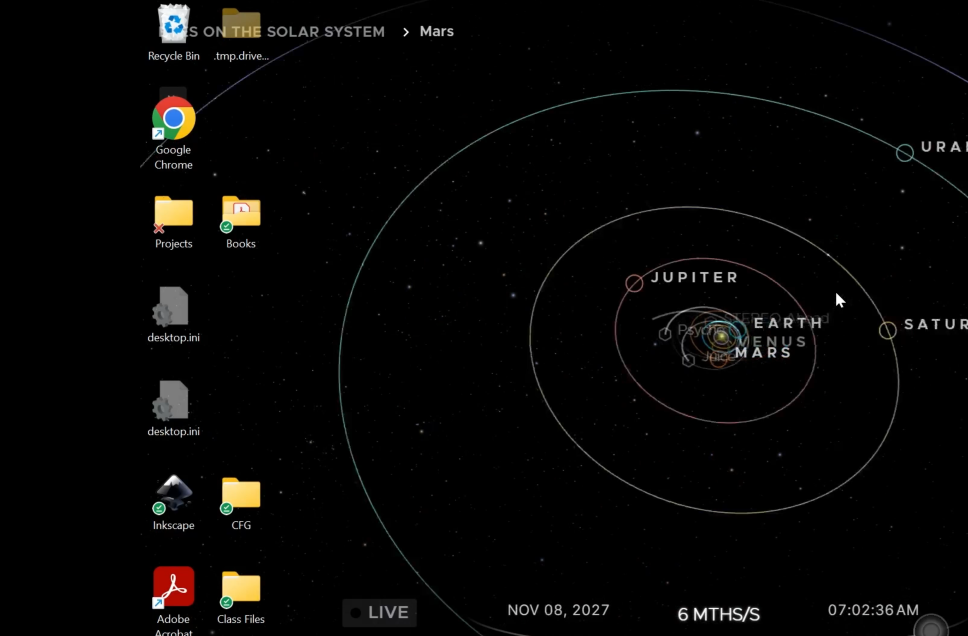Launch the Adobe Acrobat shortcut
The width and height of the screenshot is (968, 636).
(x=173, y=600)
